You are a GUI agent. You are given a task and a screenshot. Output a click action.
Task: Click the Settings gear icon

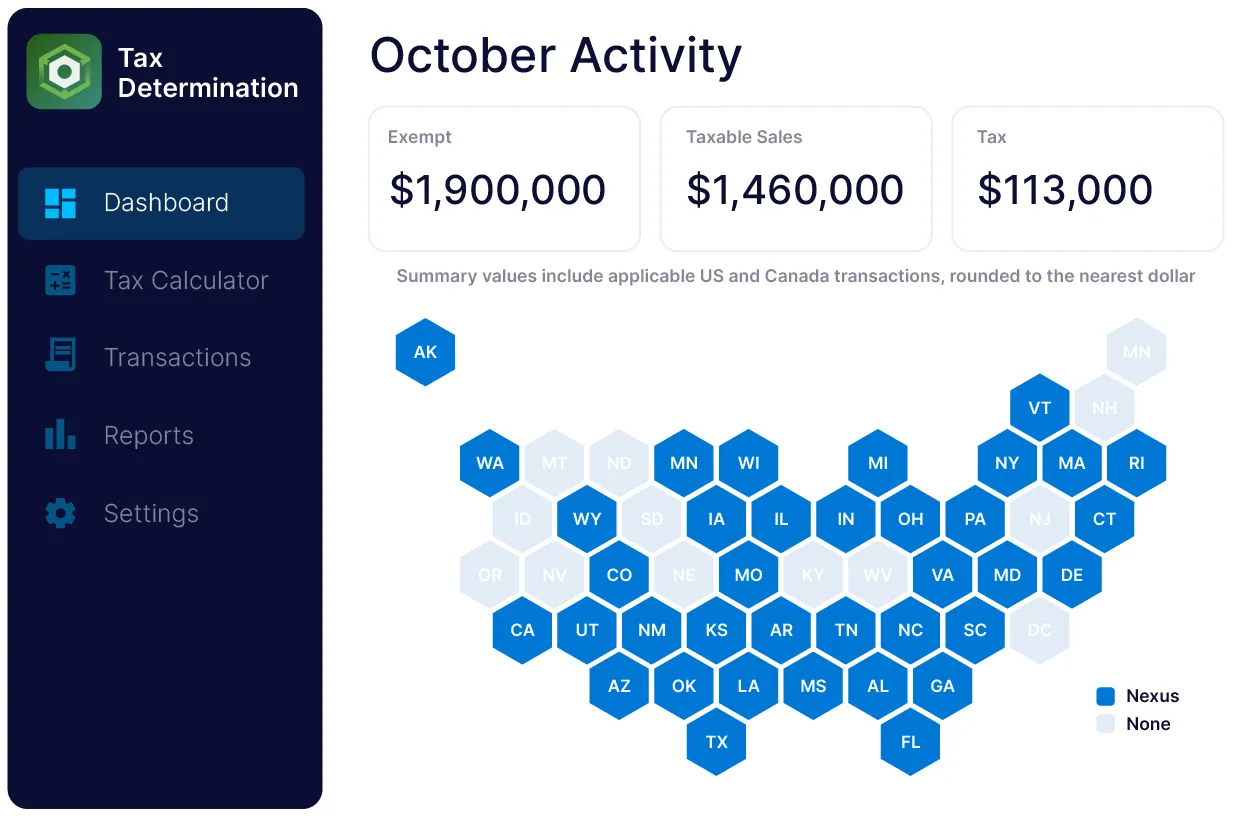[x=60, y=513]
